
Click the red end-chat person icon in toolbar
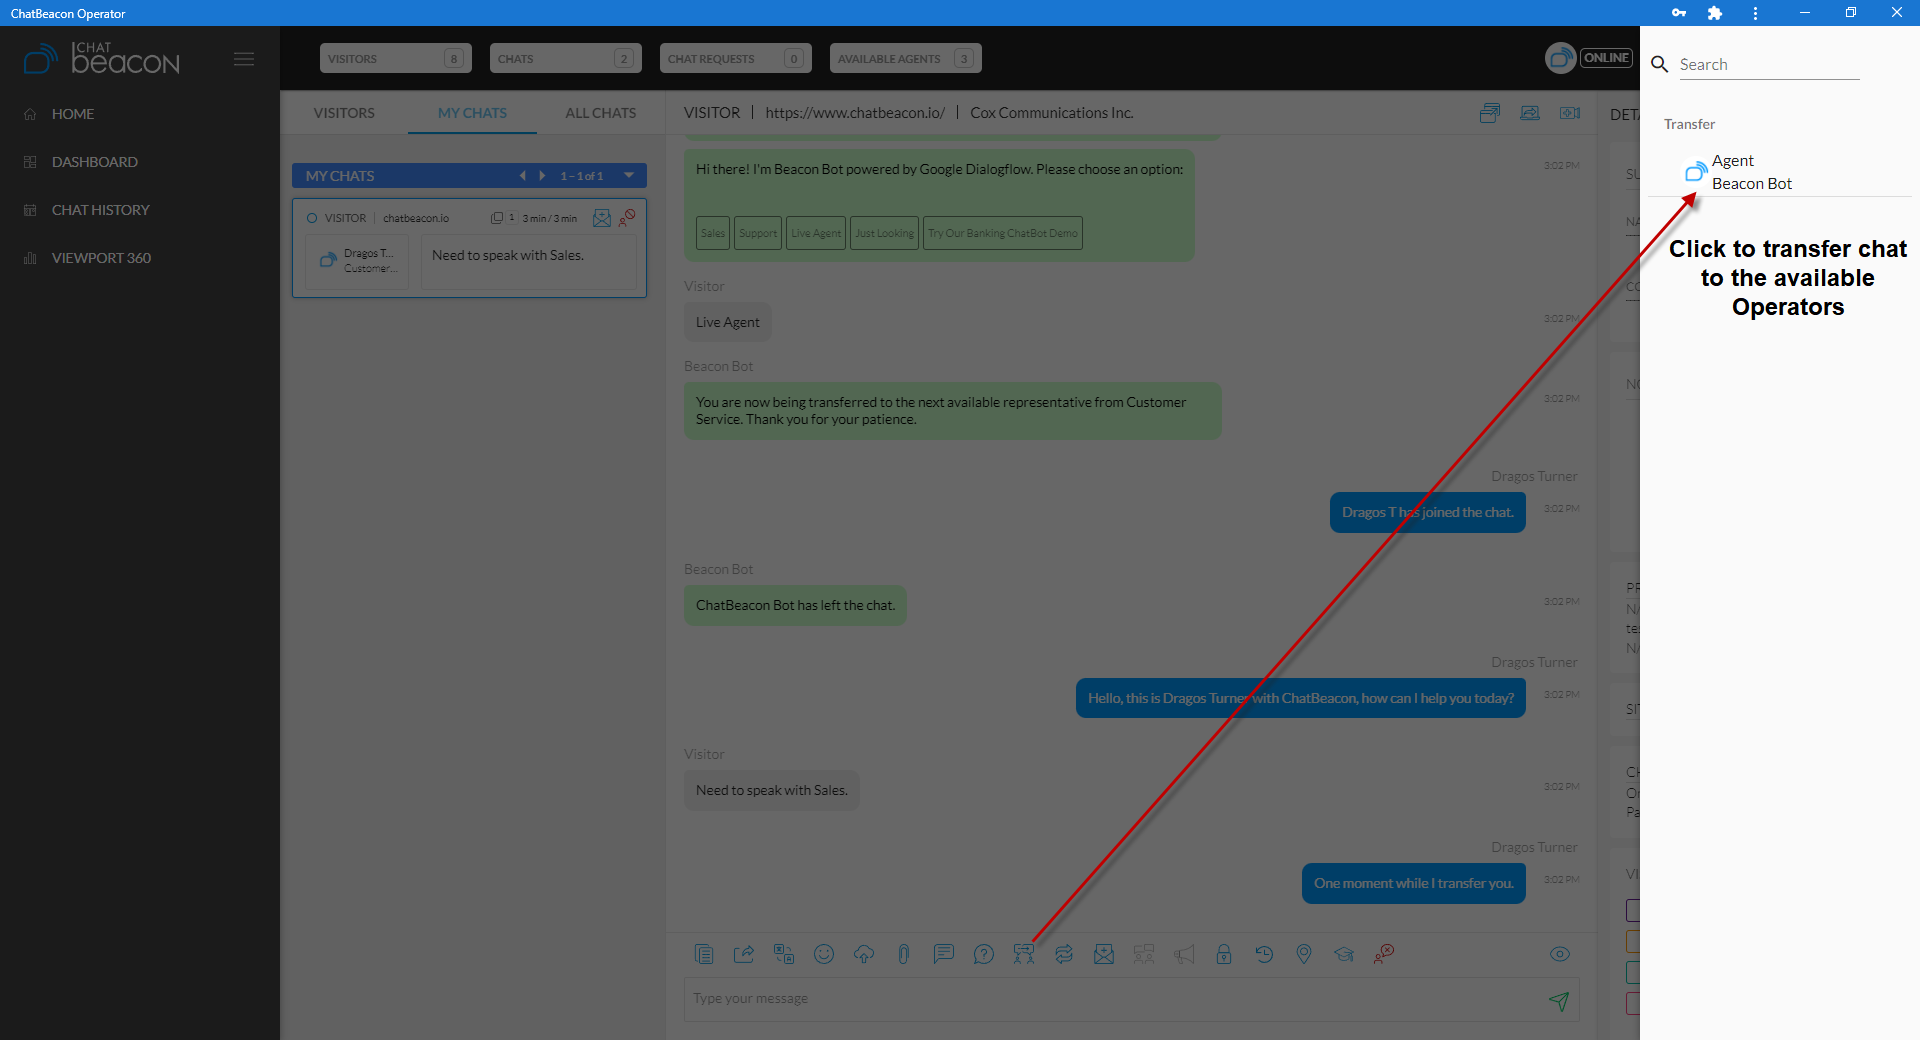click(x=1384, y=954)
